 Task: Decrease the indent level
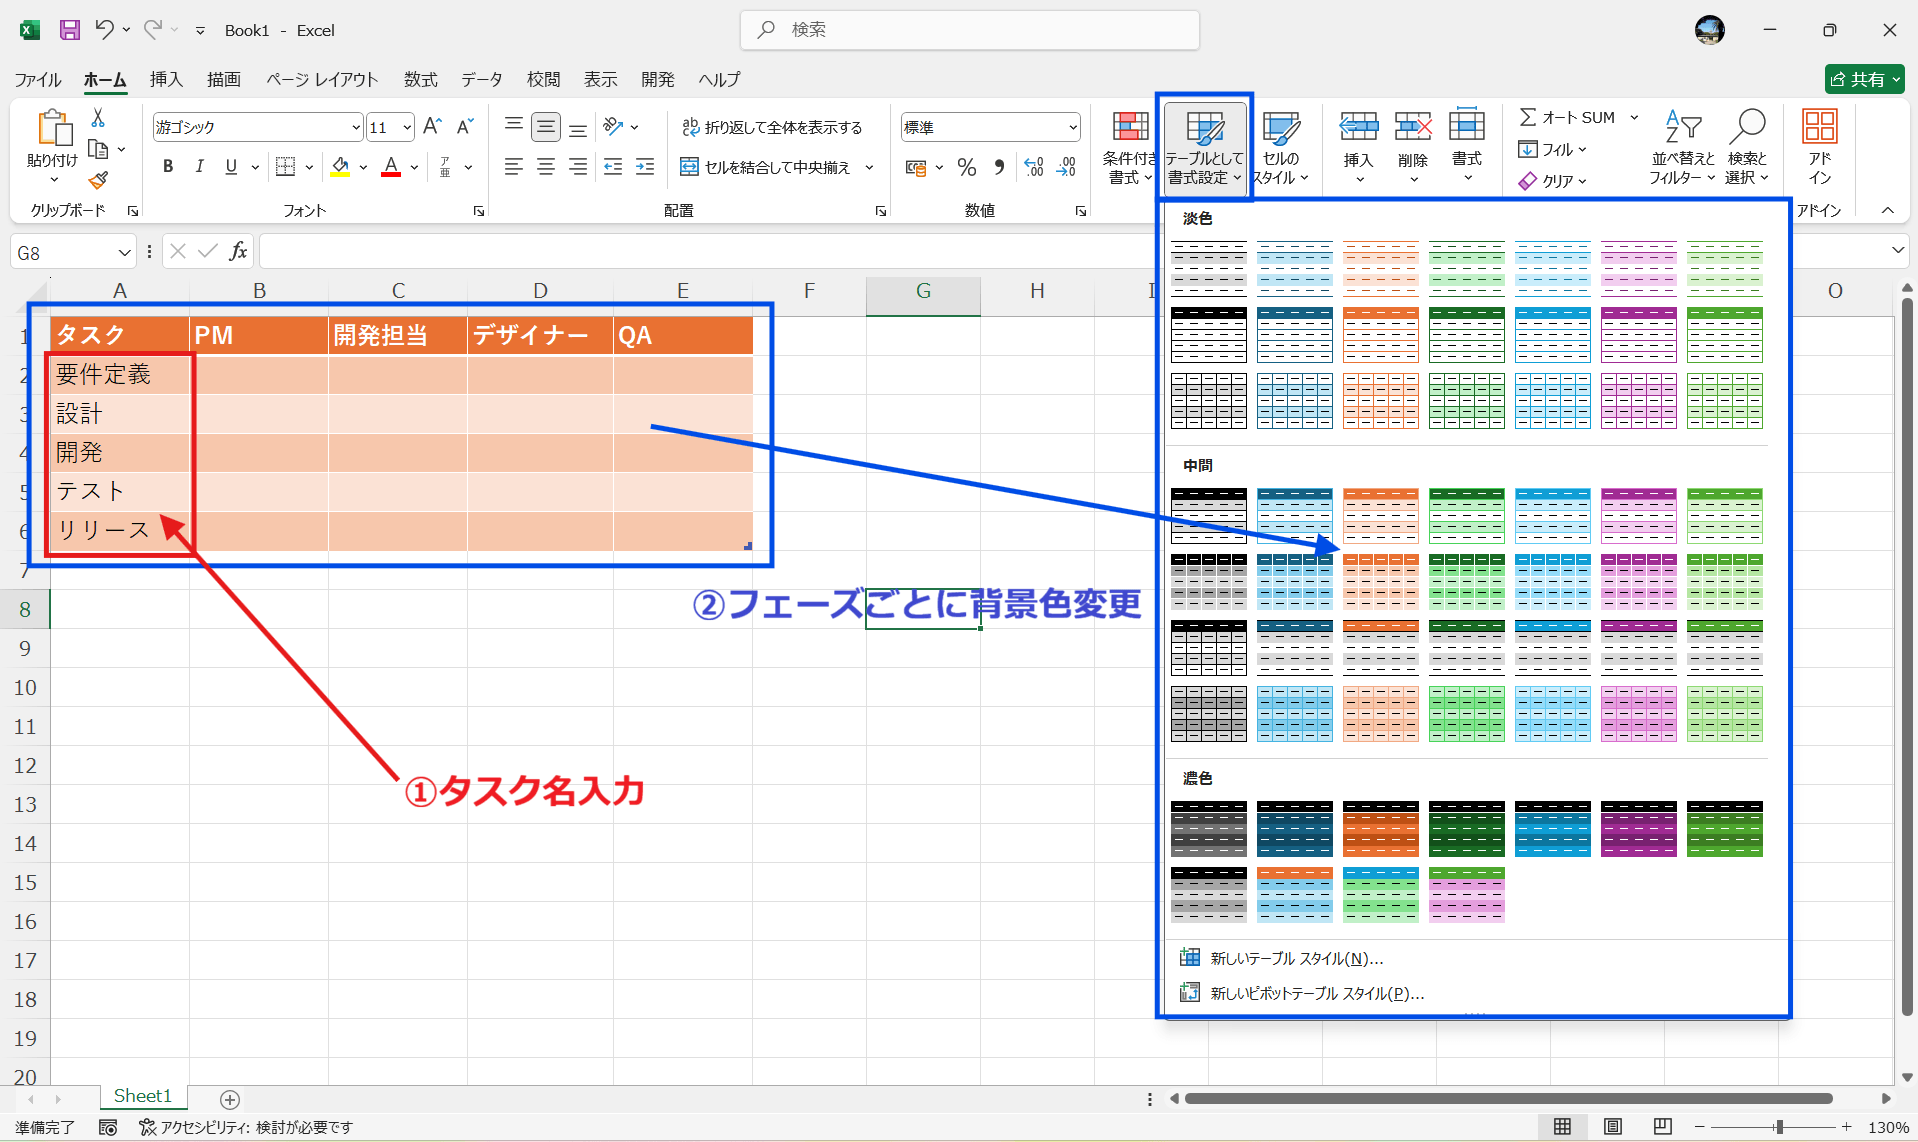[613, 167]
